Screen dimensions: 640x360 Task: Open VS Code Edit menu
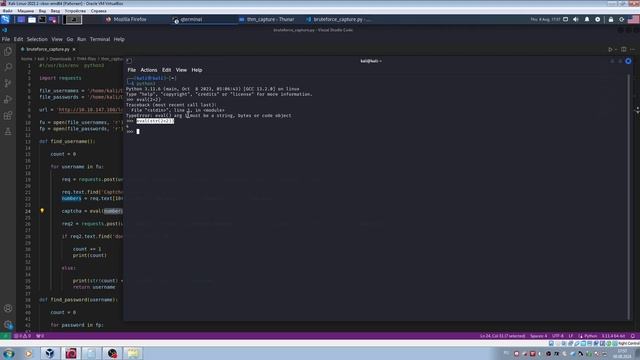[18, 39]
